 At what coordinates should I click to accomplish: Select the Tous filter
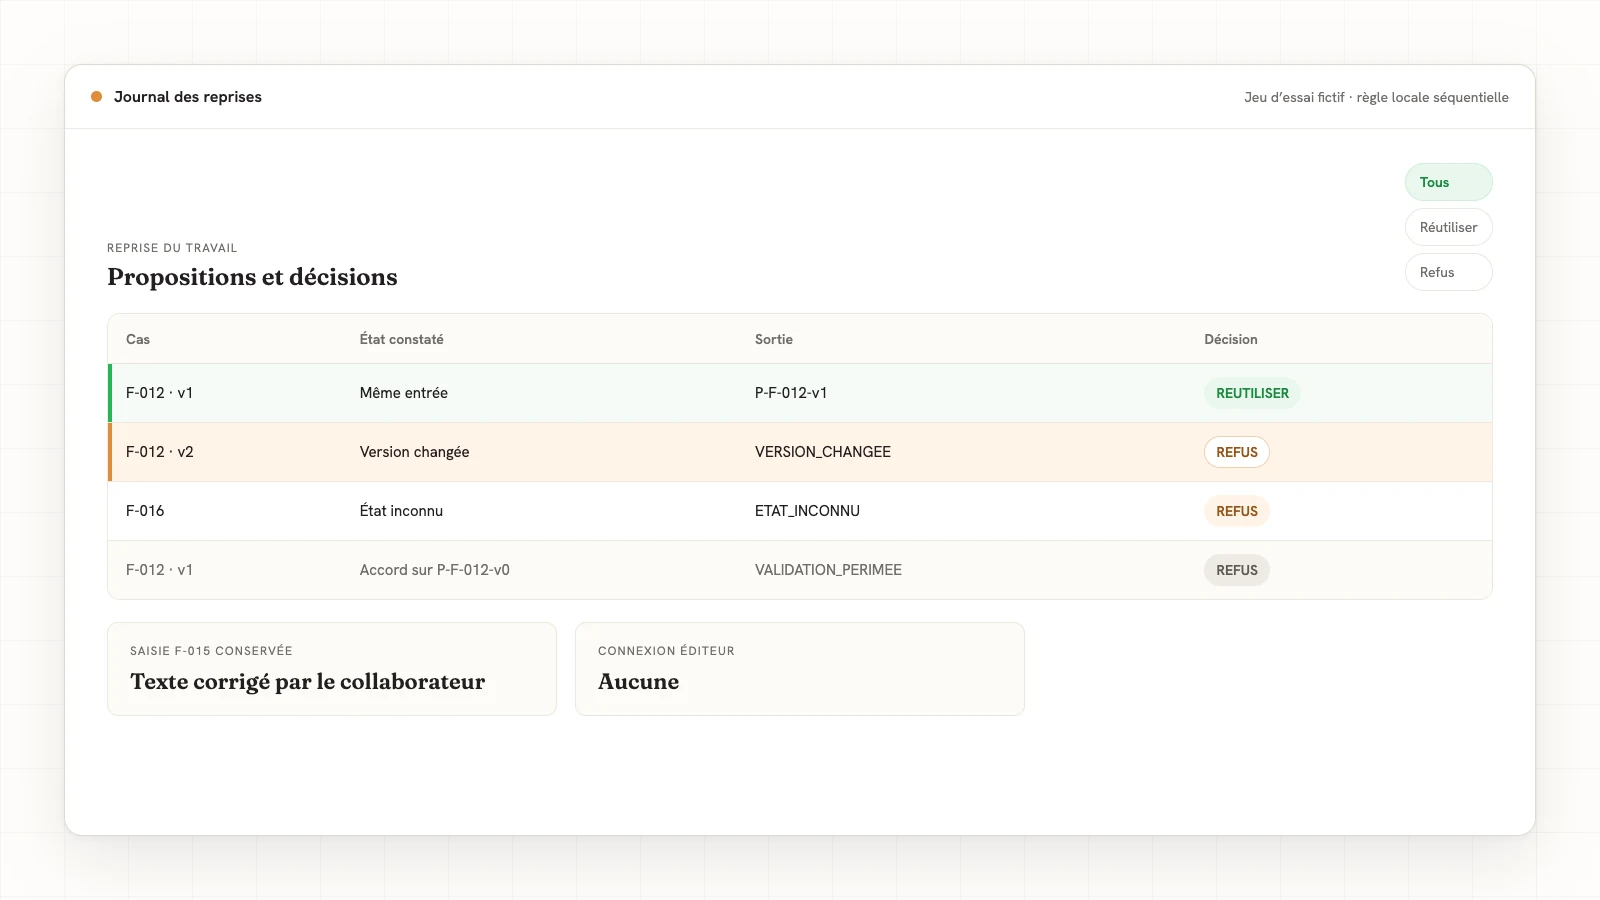(1448, 182)
